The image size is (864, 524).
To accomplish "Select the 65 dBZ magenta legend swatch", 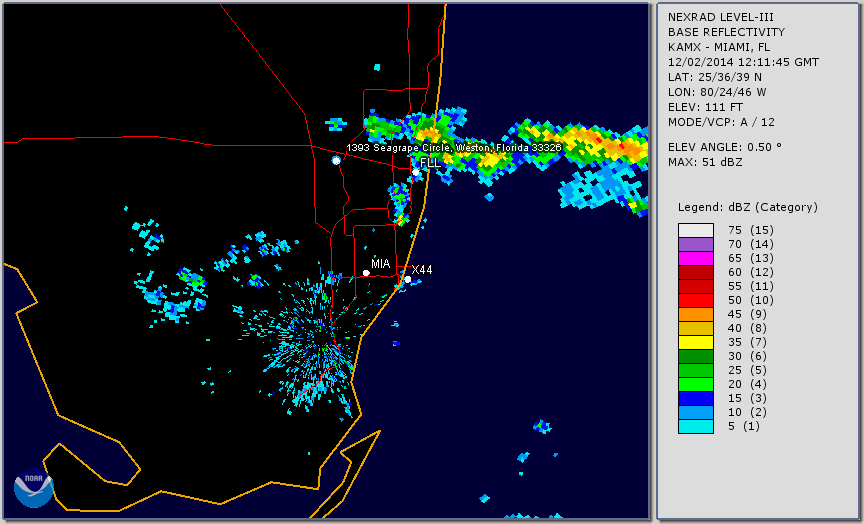I will click(696, 258).
